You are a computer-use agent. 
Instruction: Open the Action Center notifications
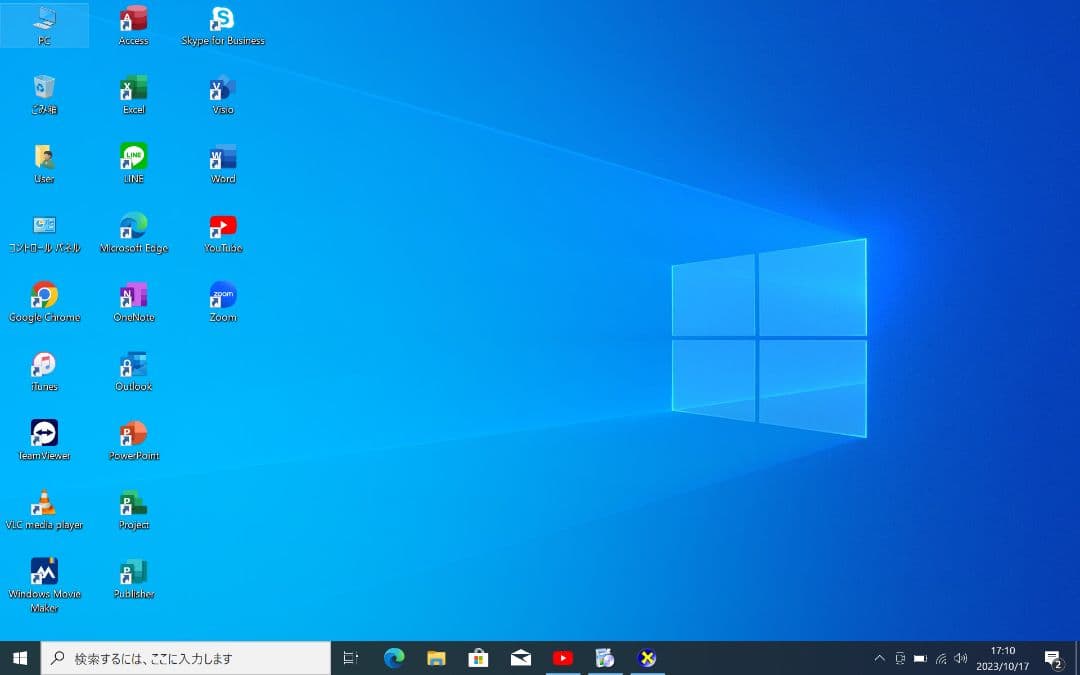[1052, 658]
